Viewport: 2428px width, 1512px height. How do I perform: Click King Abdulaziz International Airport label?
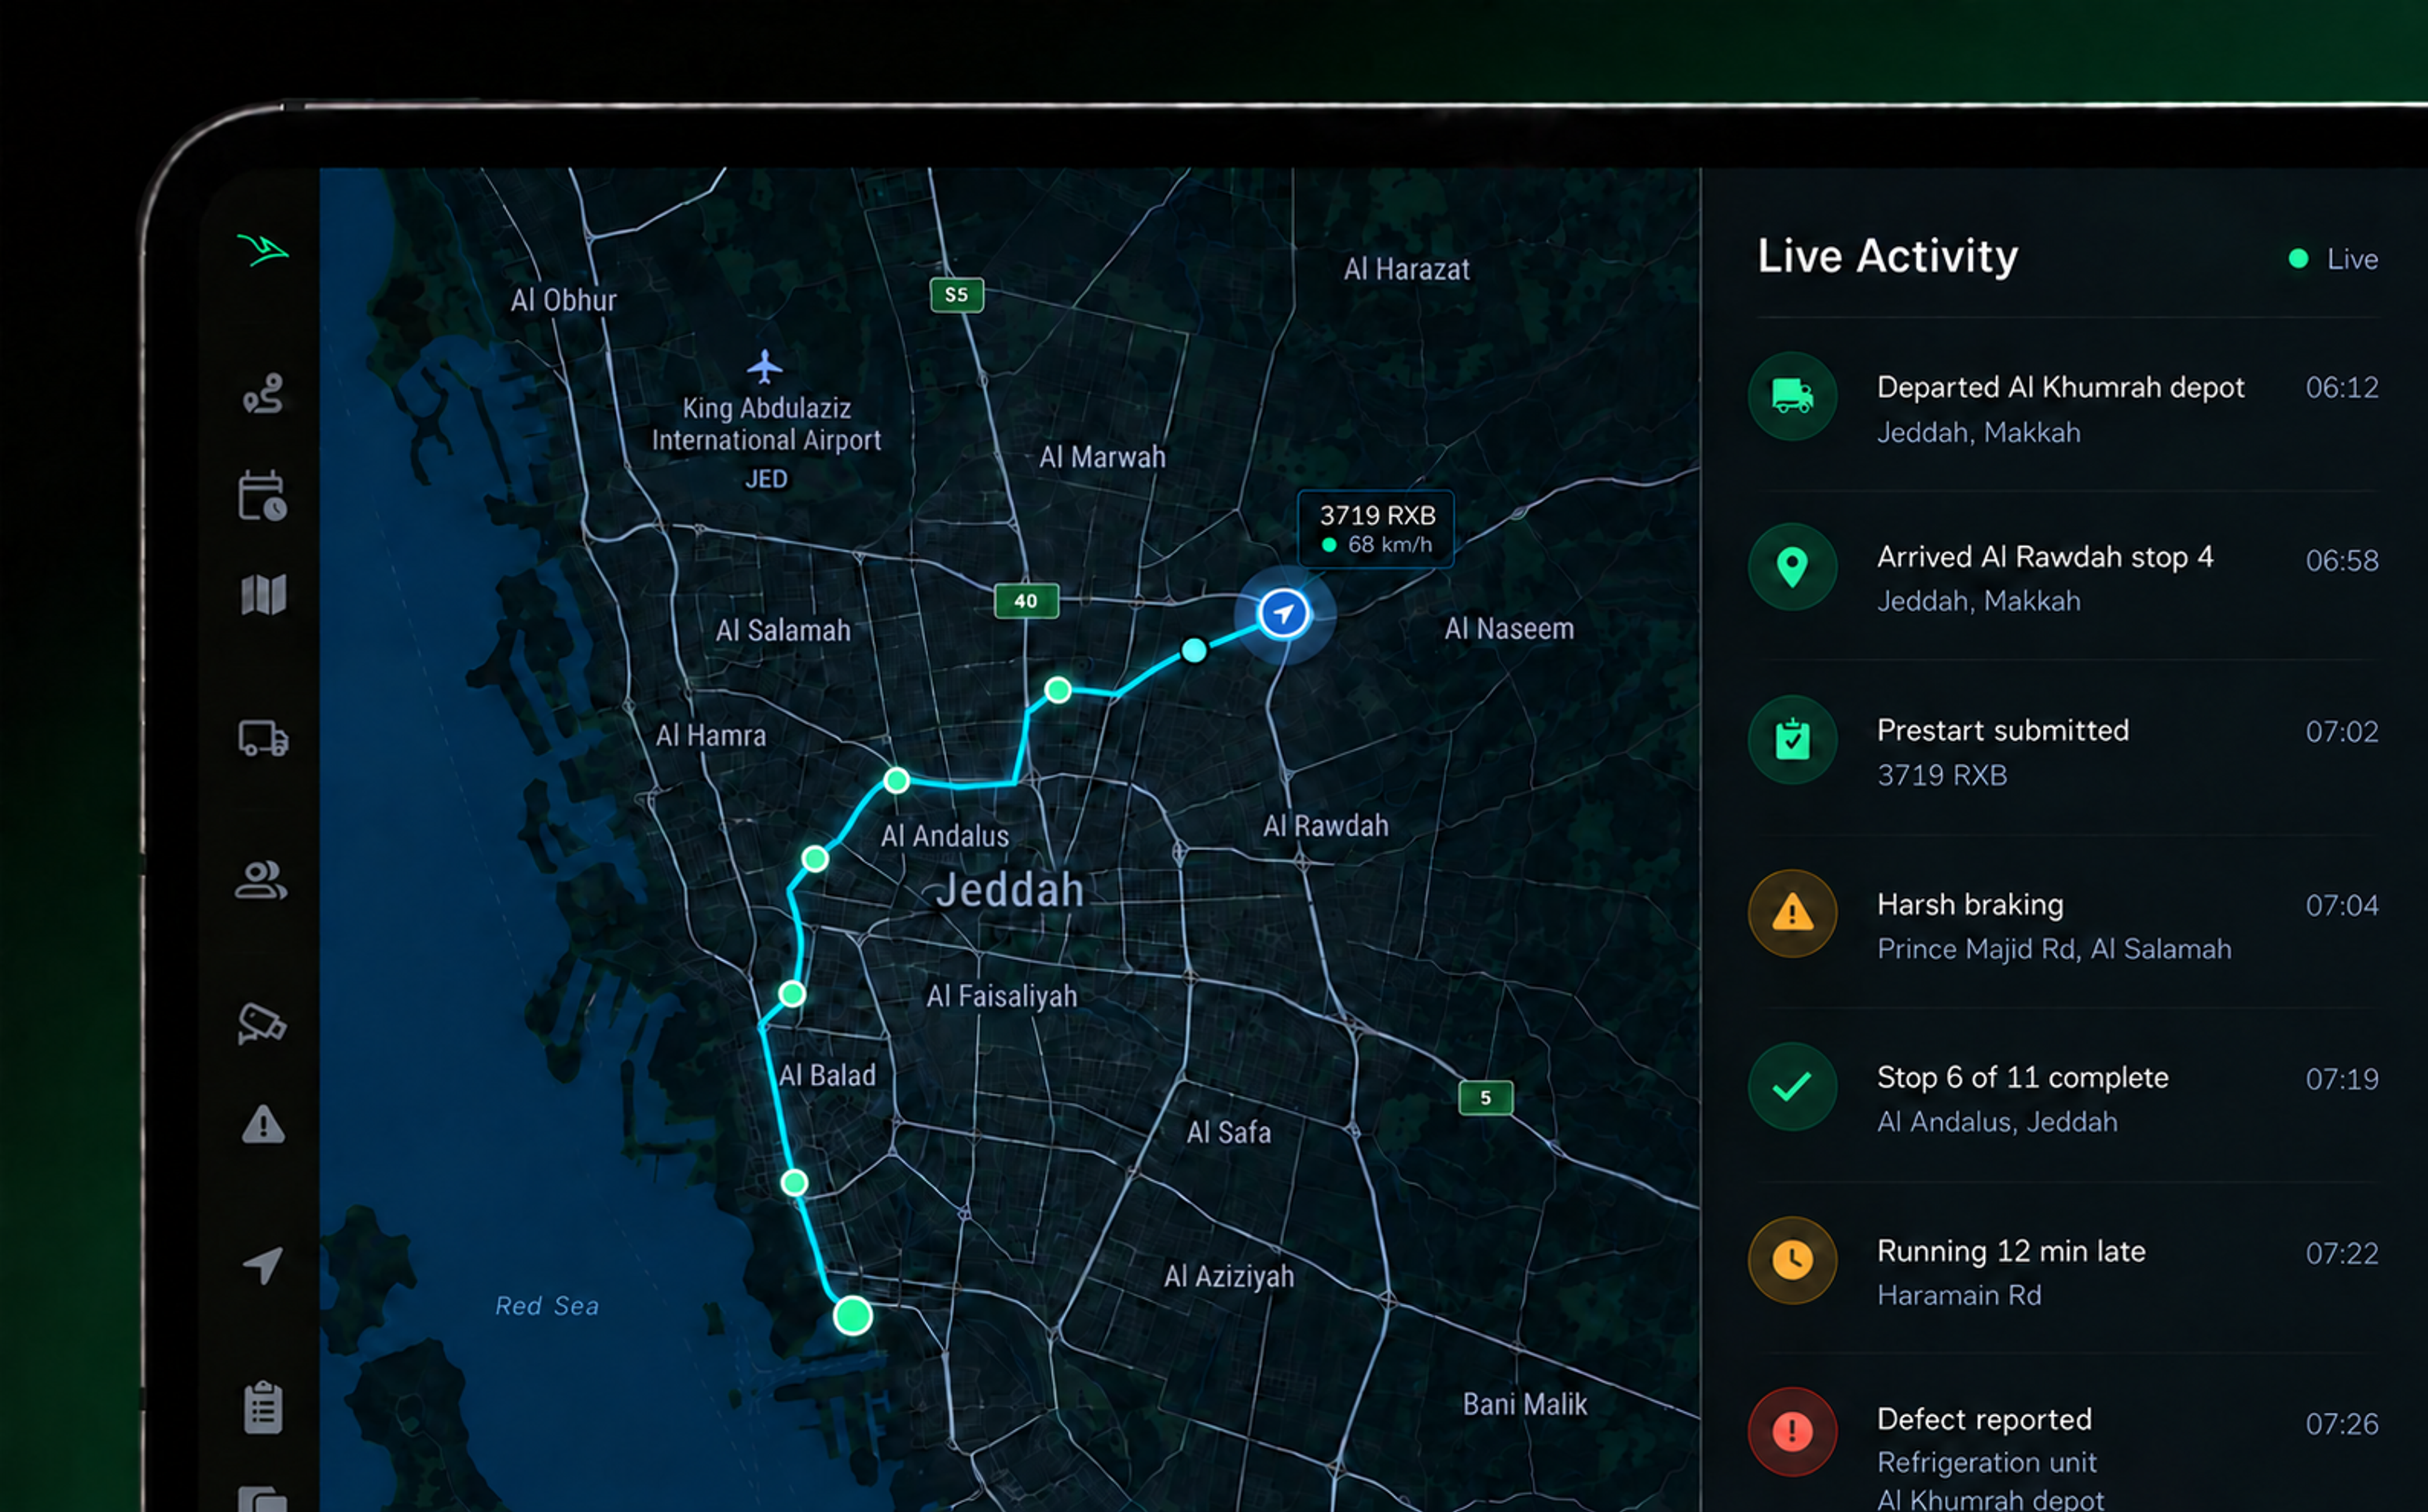(x=766, y=424)
